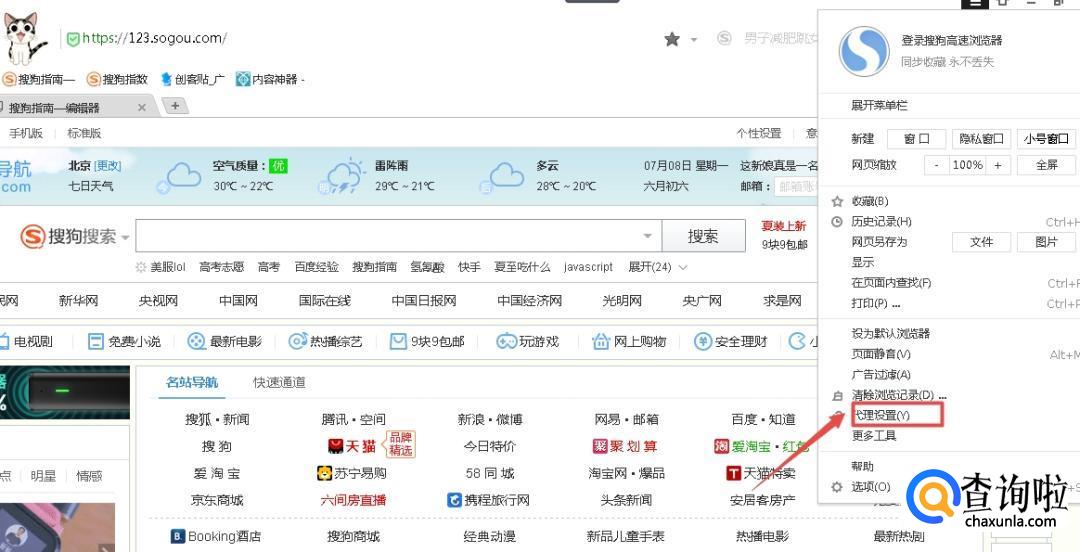The height and width of the screenshot is (552, 1080).
Task: Save page as 图片
Action: click(1046, 242)
